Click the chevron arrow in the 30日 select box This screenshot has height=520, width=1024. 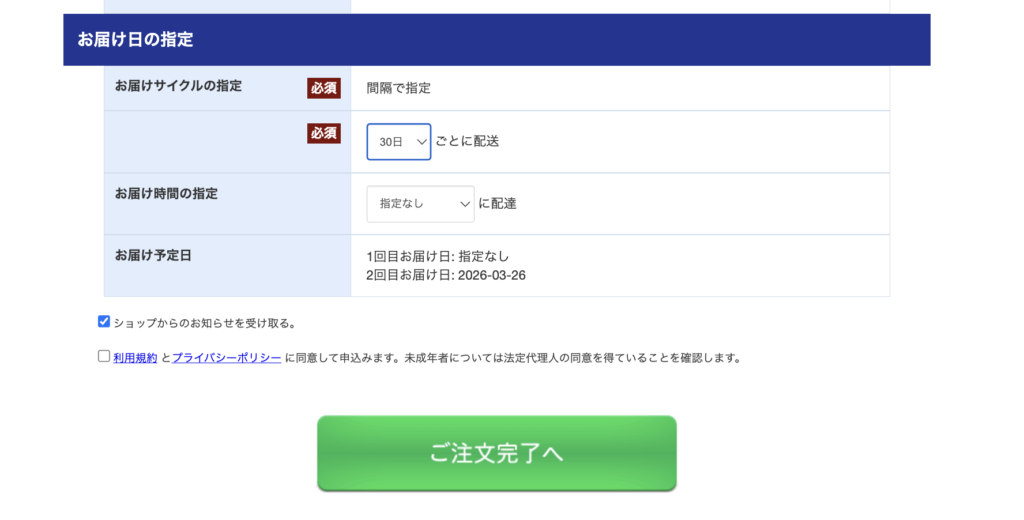click(x=421, y=142)
